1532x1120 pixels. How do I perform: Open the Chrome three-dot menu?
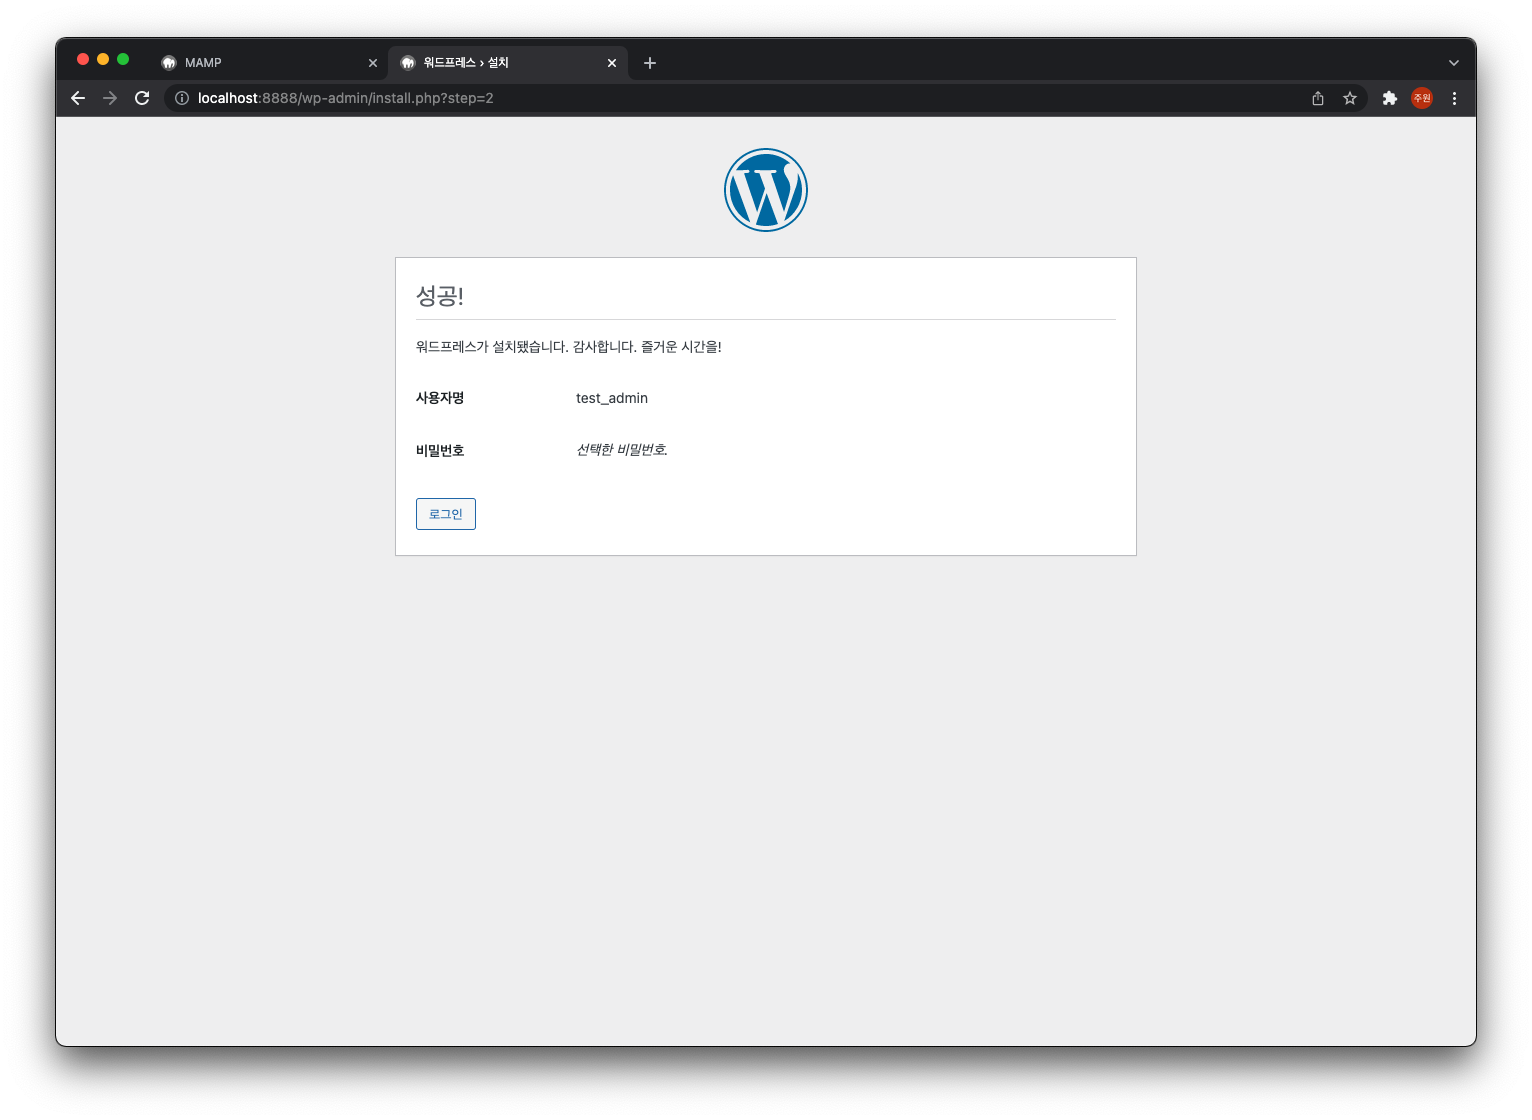pos(1454,98)
